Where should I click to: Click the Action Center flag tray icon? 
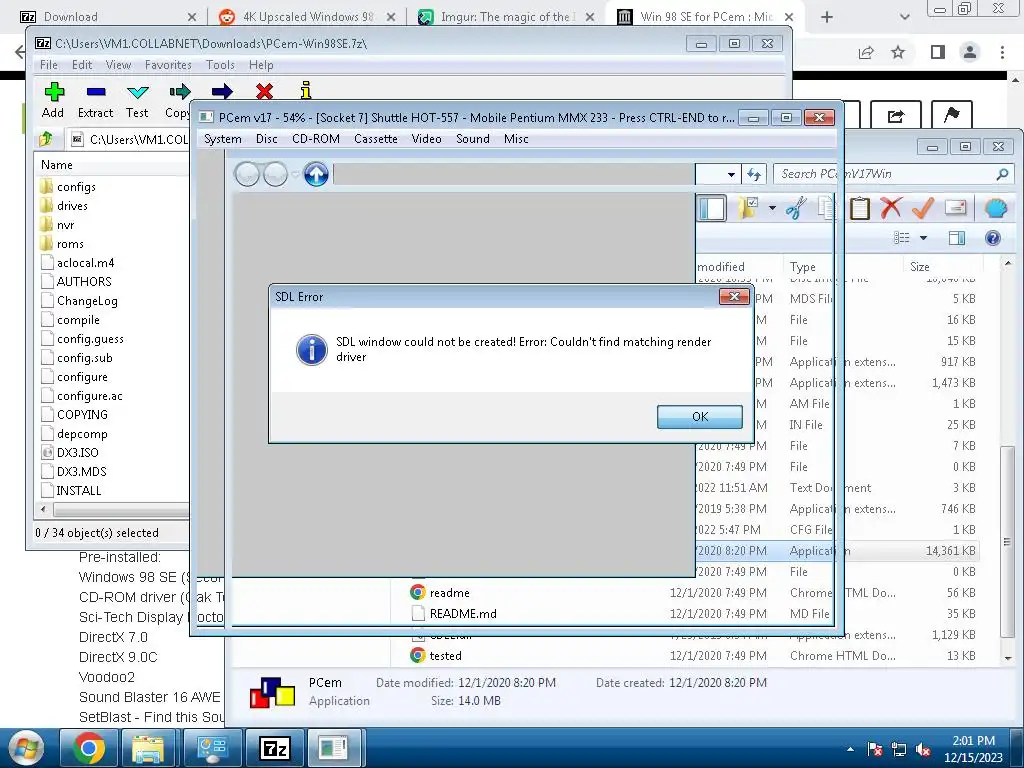click(x=874, y=749)
